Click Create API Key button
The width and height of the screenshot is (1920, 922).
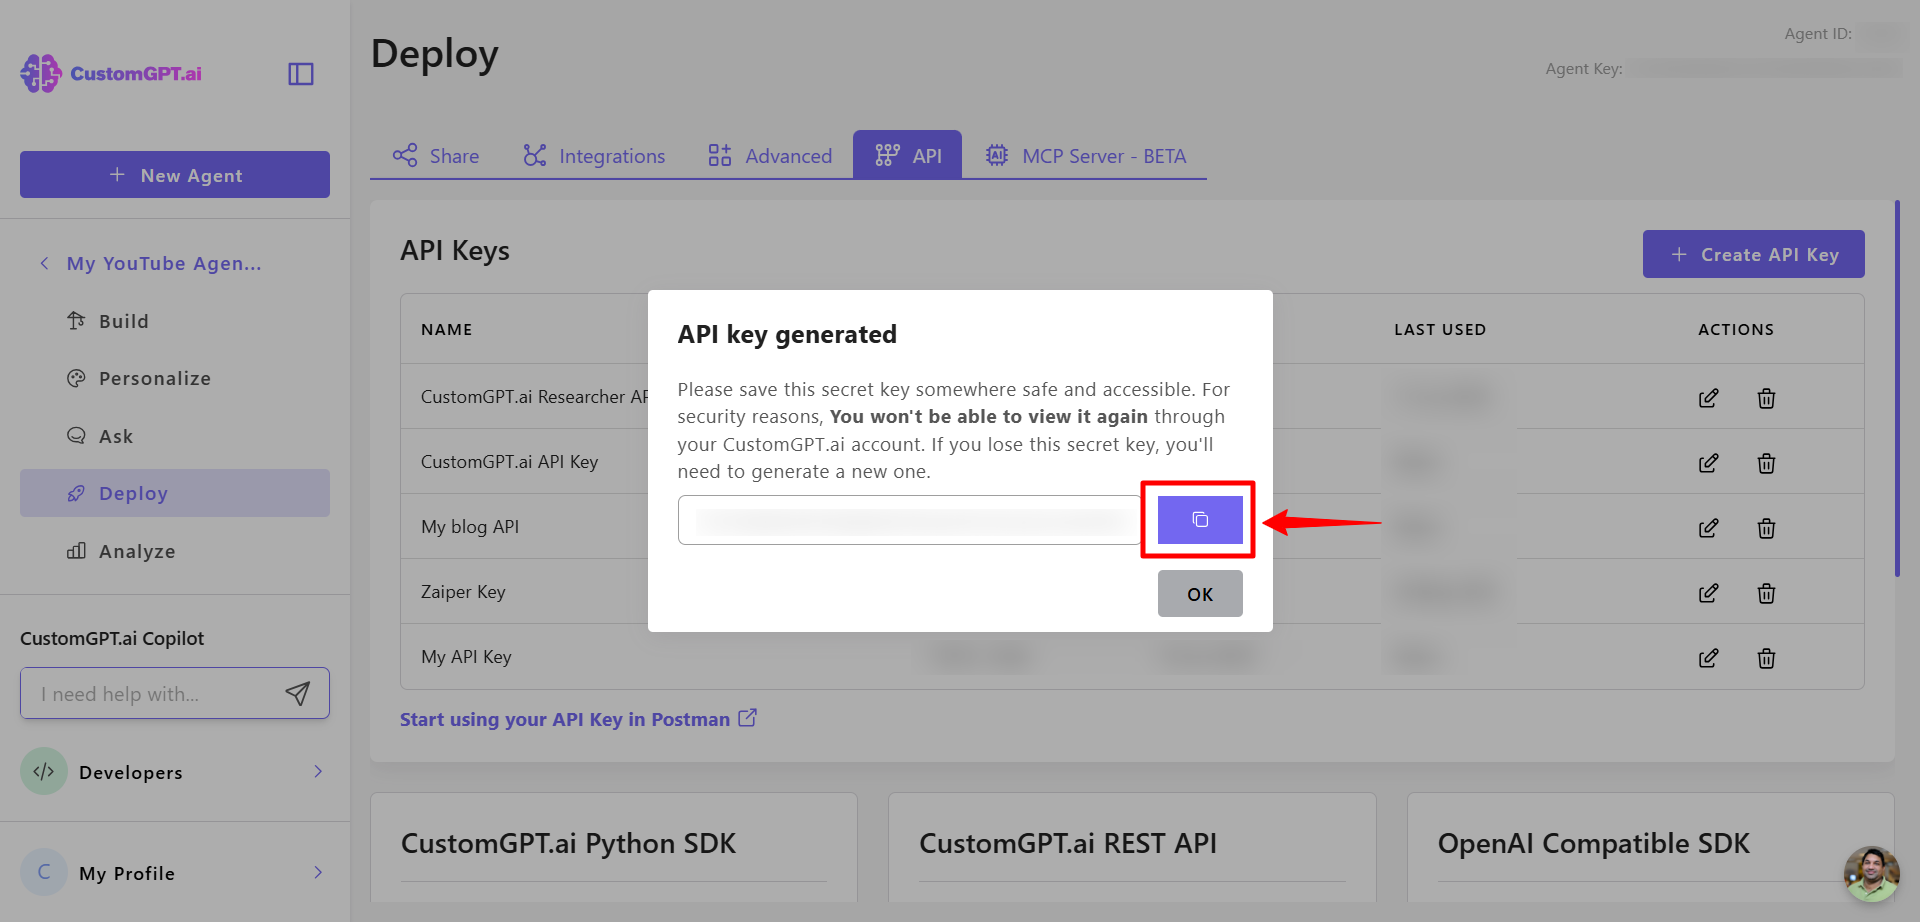click(x=1754, y=254)
